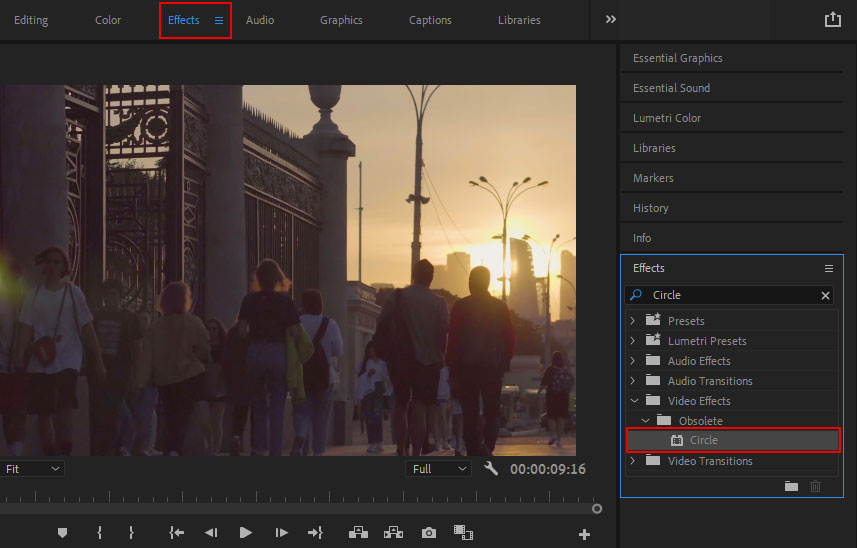857x548 pixels.
Task: Go to Out point
Action: 315,533
